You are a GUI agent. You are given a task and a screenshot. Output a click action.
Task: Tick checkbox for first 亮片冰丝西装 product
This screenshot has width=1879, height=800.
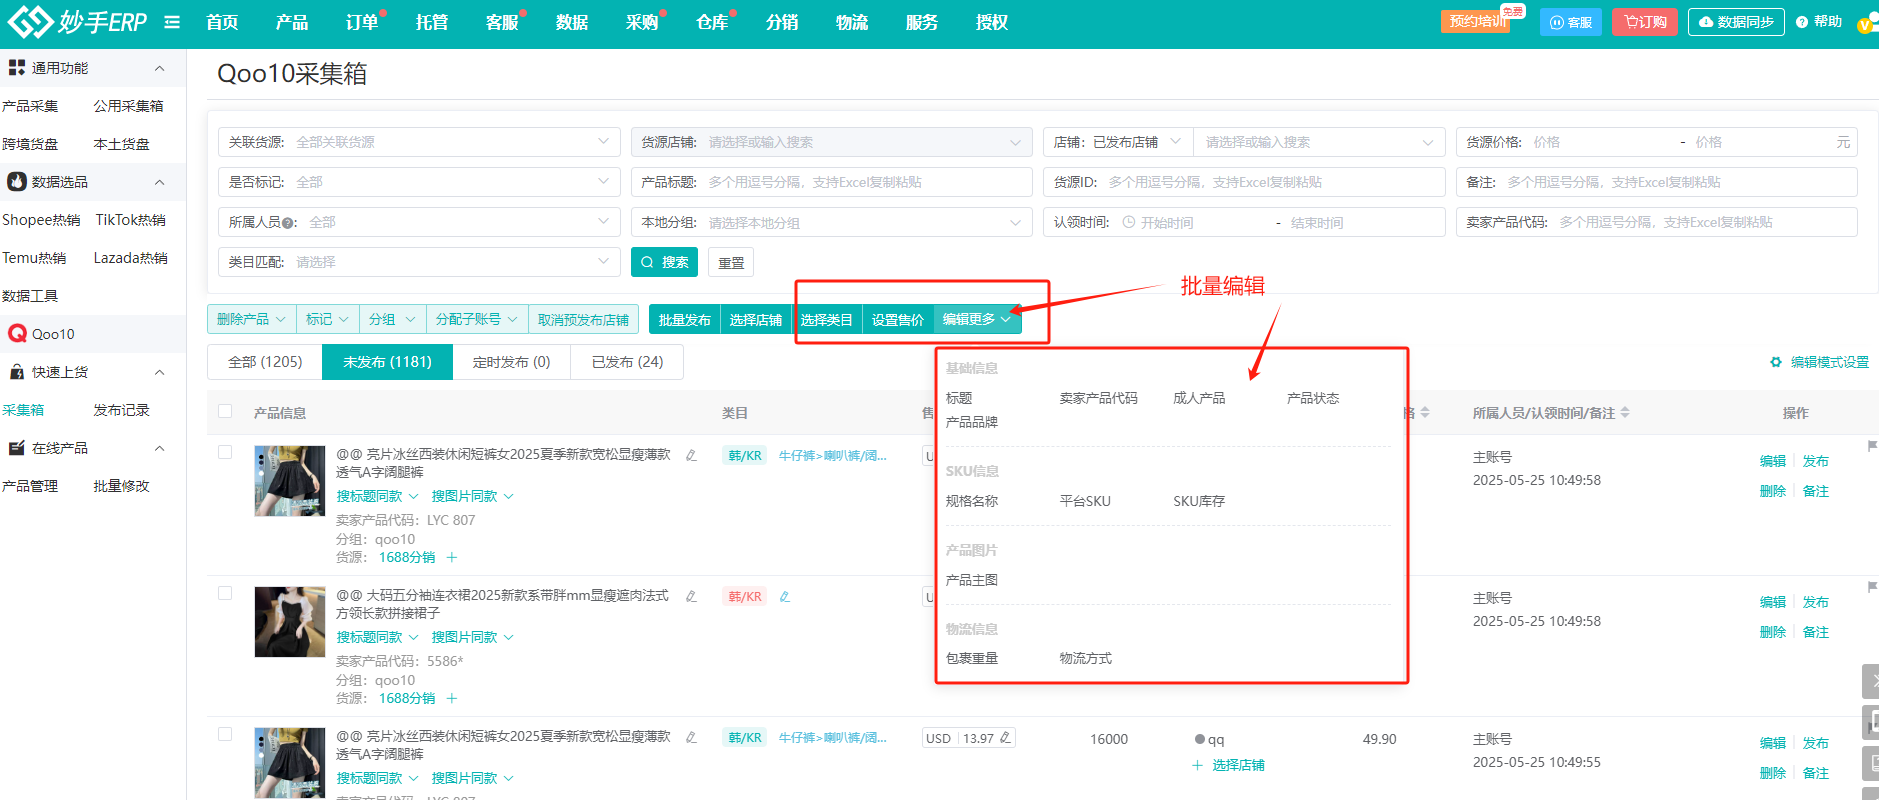[225, 452]
